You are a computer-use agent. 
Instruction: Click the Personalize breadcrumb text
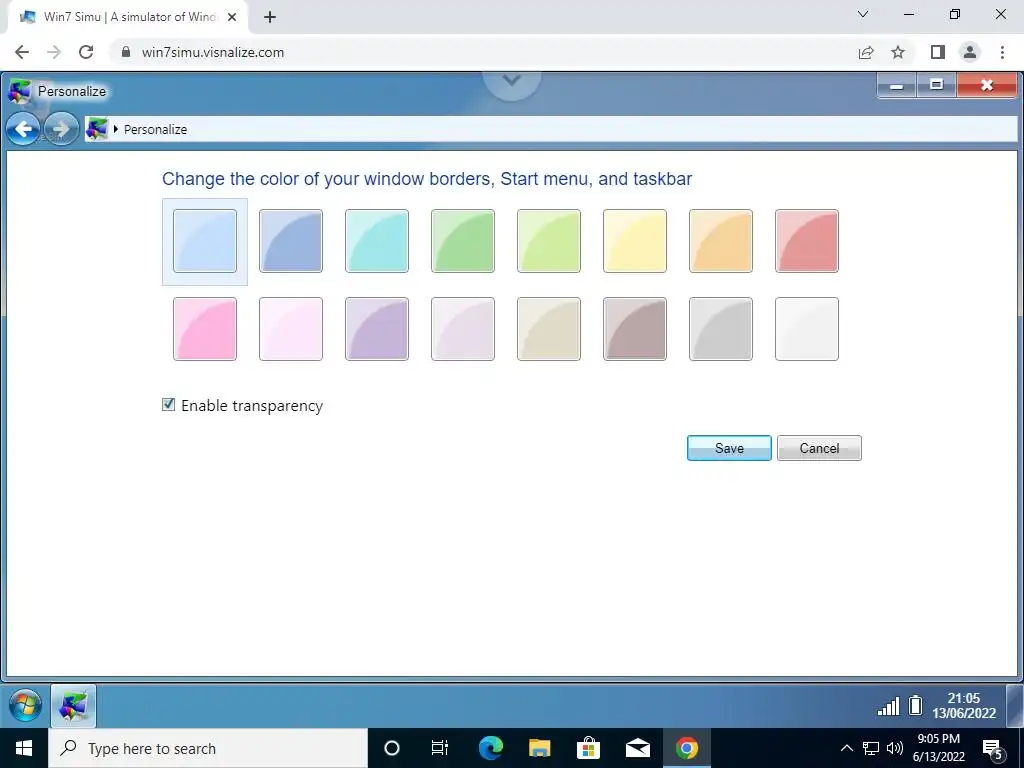(155, 129)
